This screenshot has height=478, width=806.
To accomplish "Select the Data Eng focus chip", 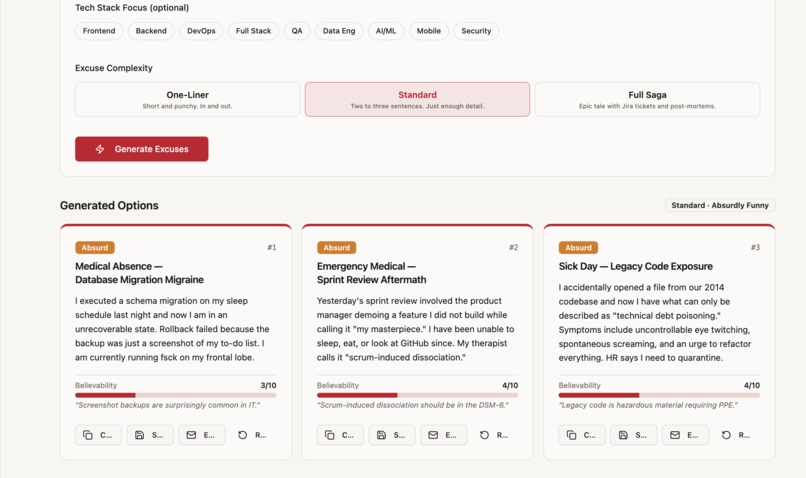I will tap(339, 31).
